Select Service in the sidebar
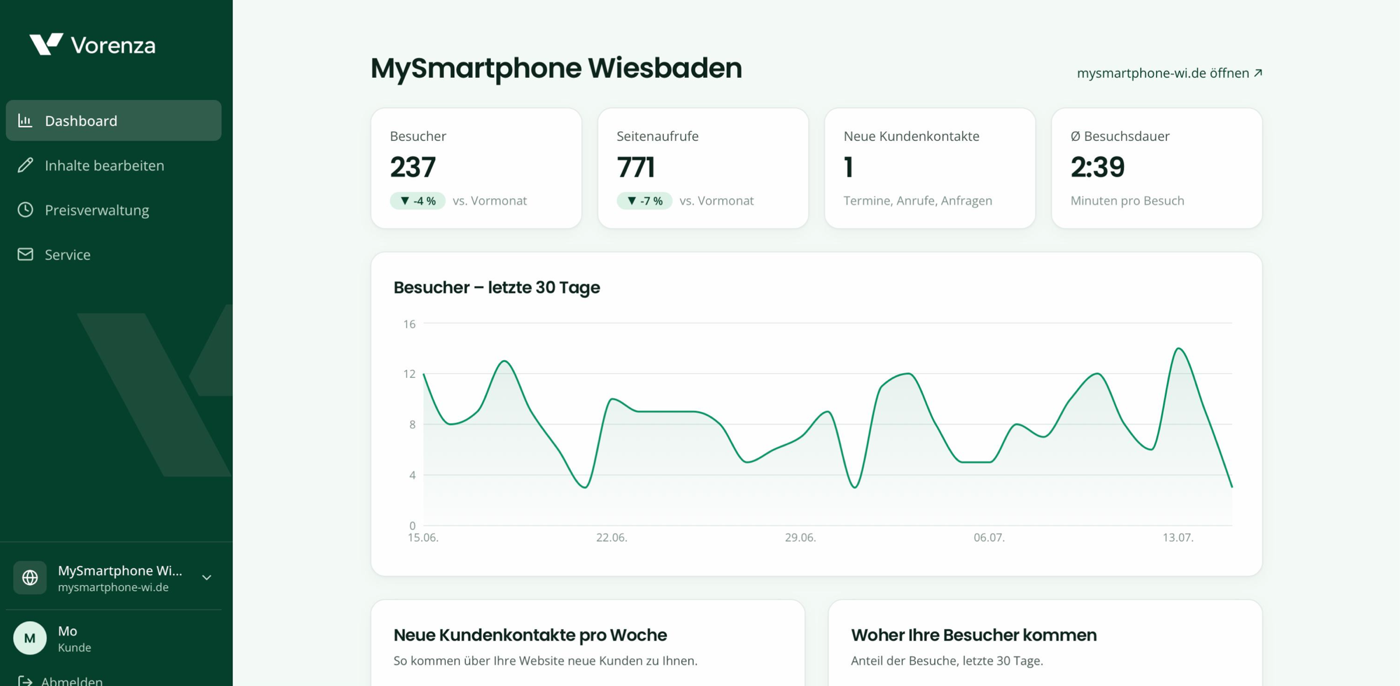This screenshot has height=686, width=1400. [114, 254]
